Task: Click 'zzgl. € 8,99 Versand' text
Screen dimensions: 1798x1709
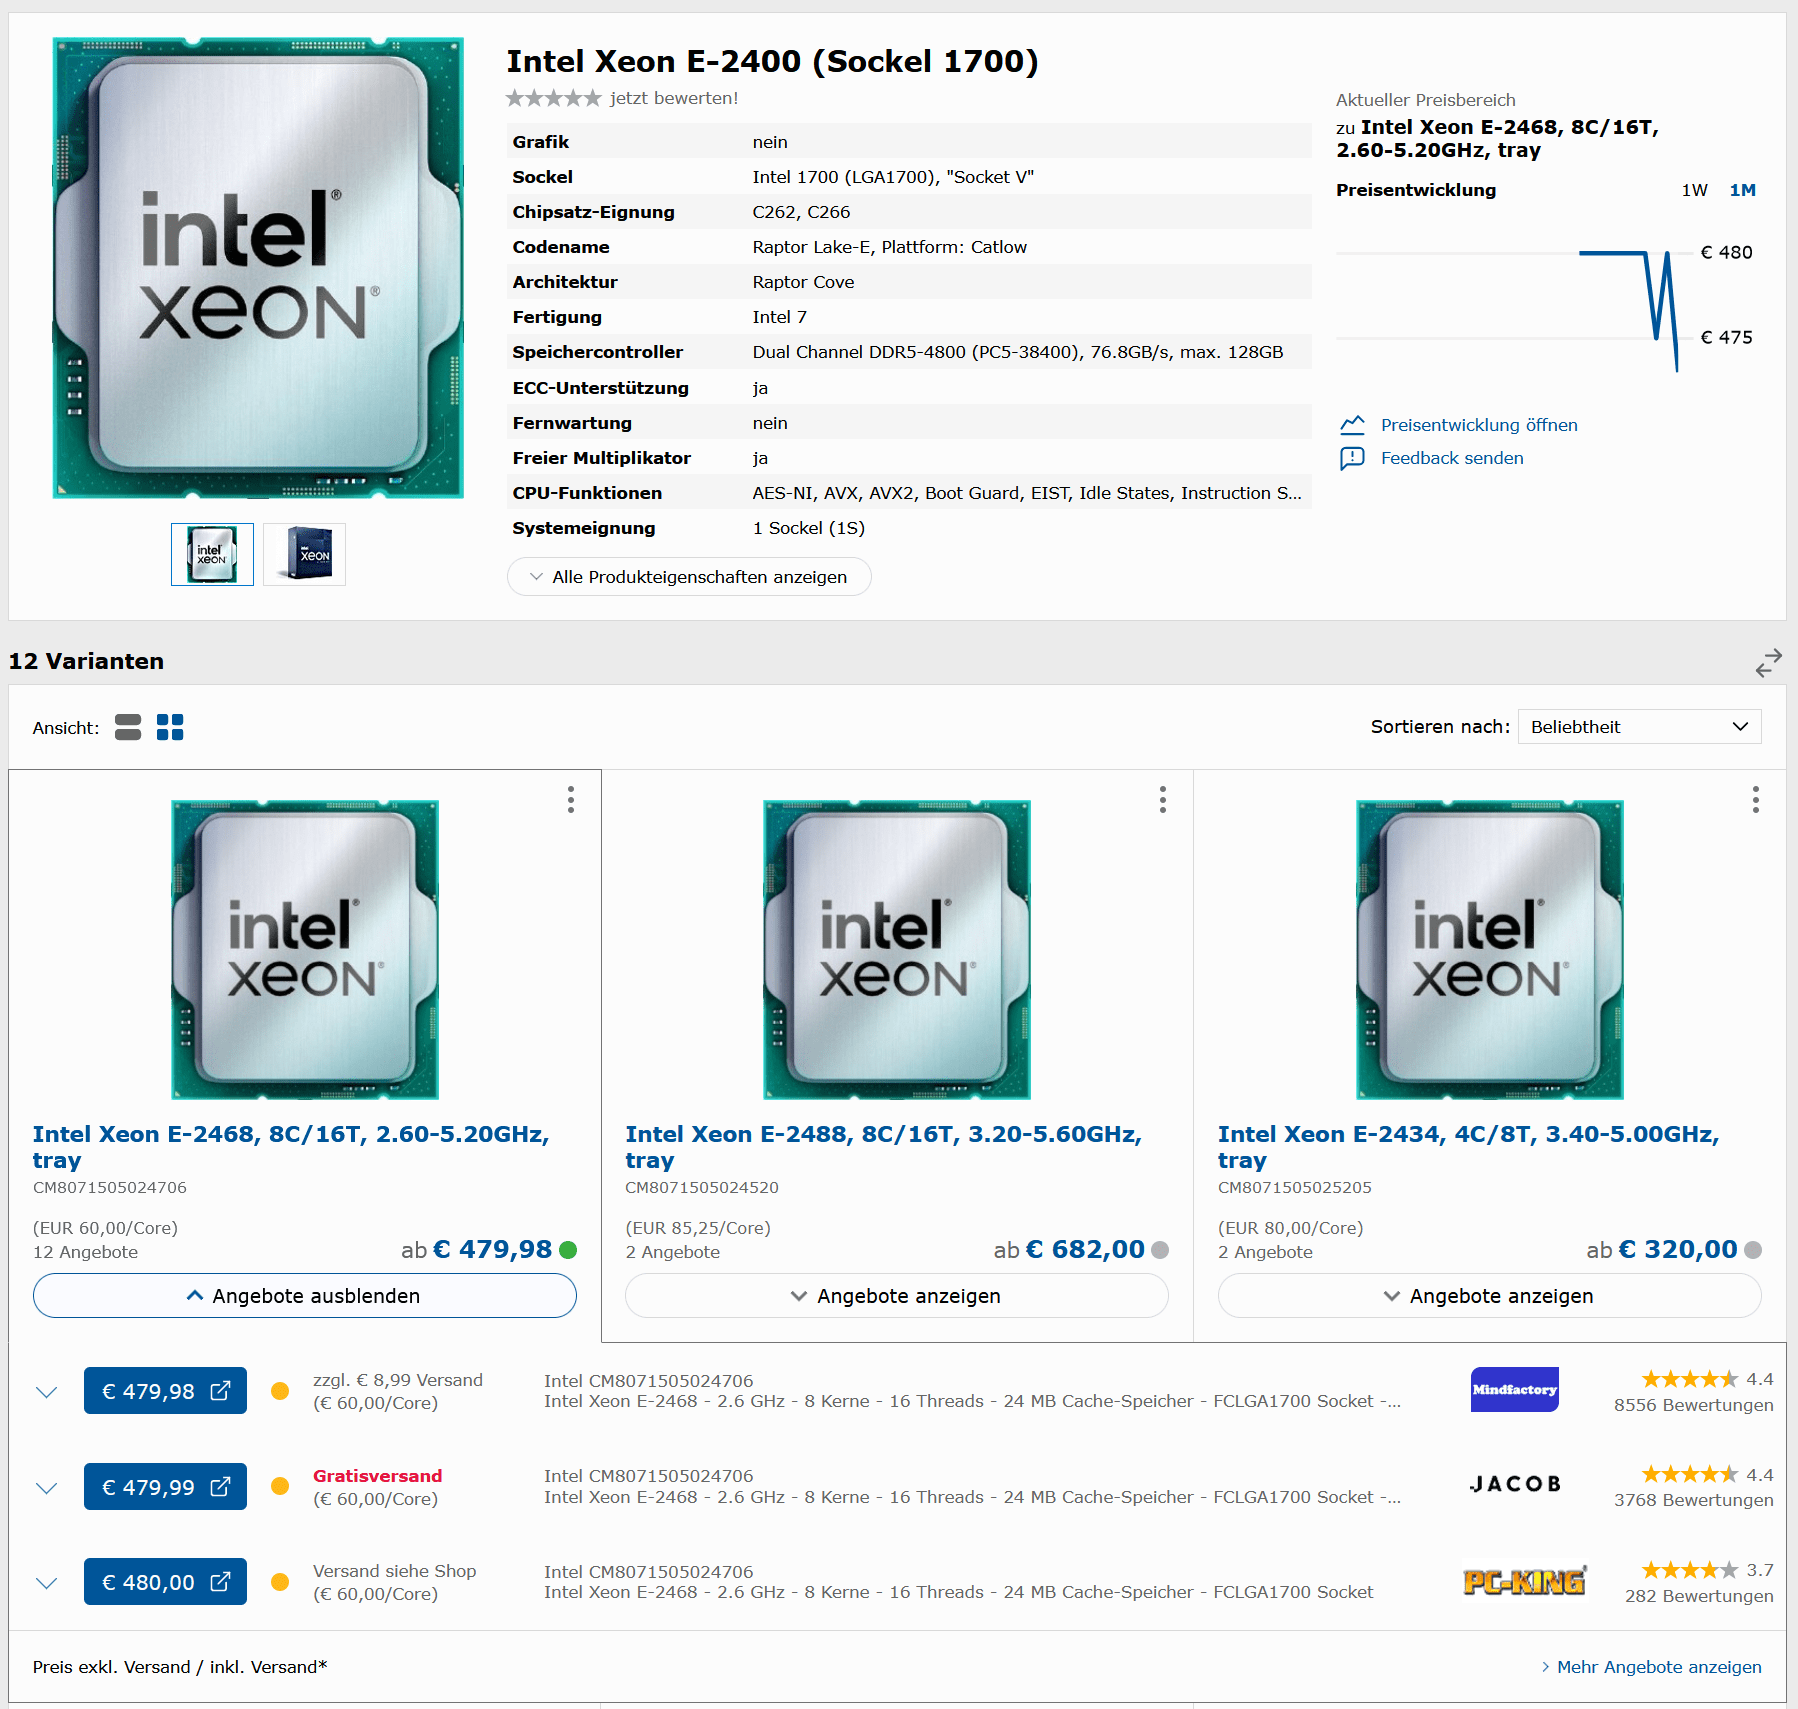Action: (398, 1380)
